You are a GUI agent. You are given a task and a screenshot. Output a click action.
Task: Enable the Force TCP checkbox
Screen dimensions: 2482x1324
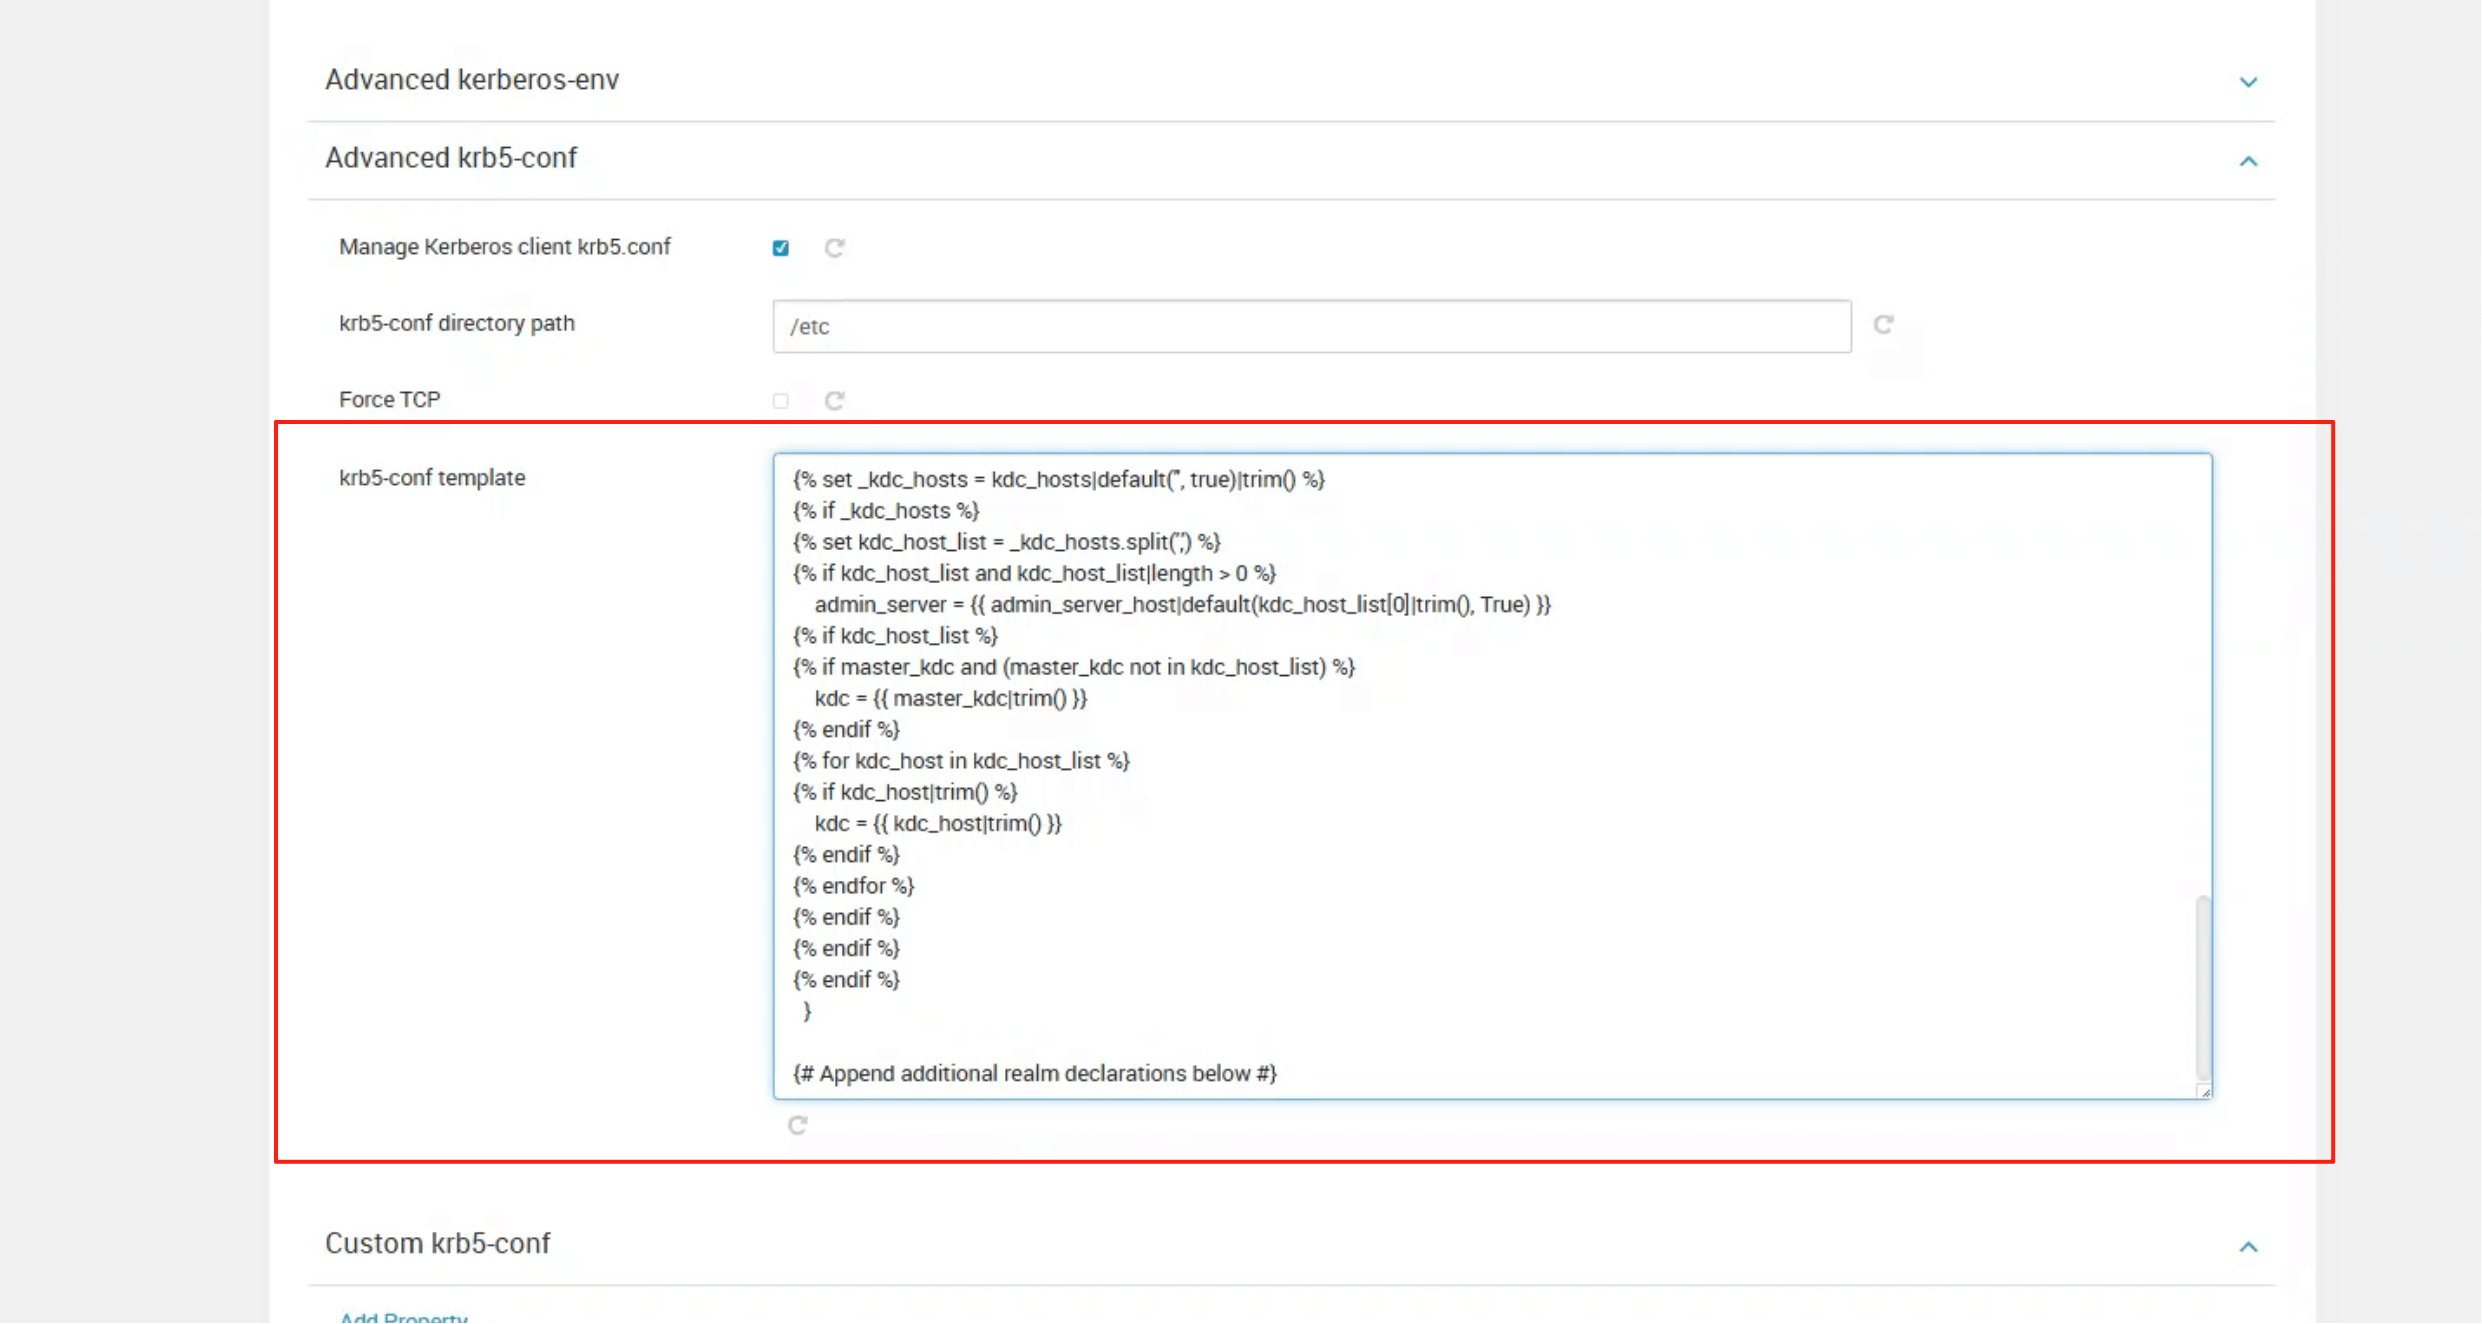coord(781,401)
